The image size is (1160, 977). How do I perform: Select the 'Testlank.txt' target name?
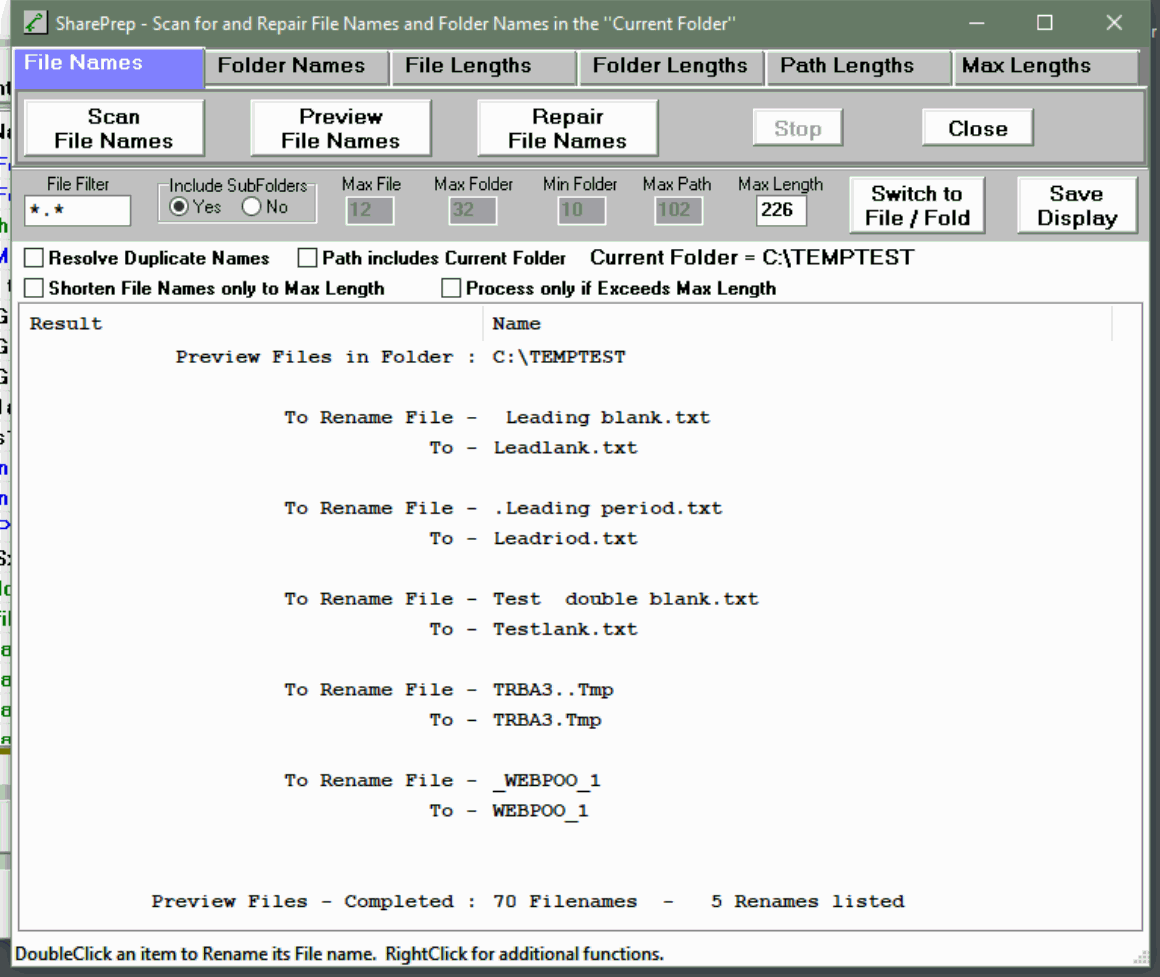click(565, 629)
